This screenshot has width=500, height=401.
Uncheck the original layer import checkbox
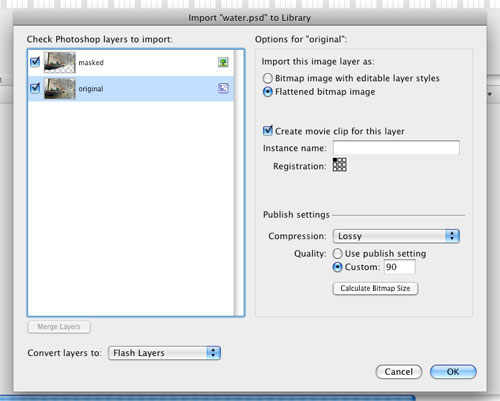[35, 88]
